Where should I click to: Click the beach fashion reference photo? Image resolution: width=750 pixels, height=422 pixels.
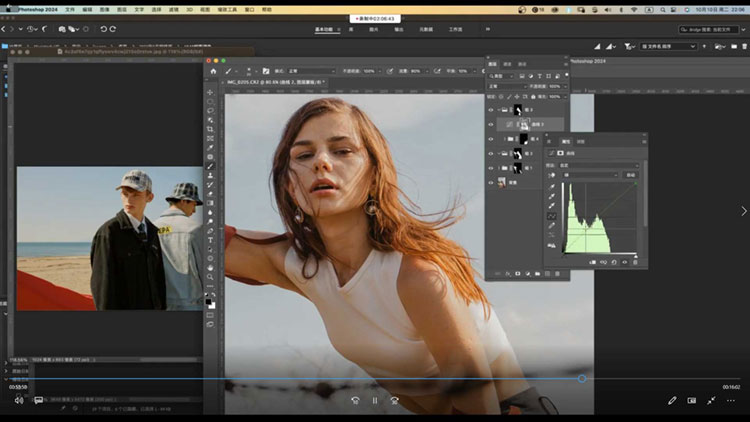[x=109, y=239]
